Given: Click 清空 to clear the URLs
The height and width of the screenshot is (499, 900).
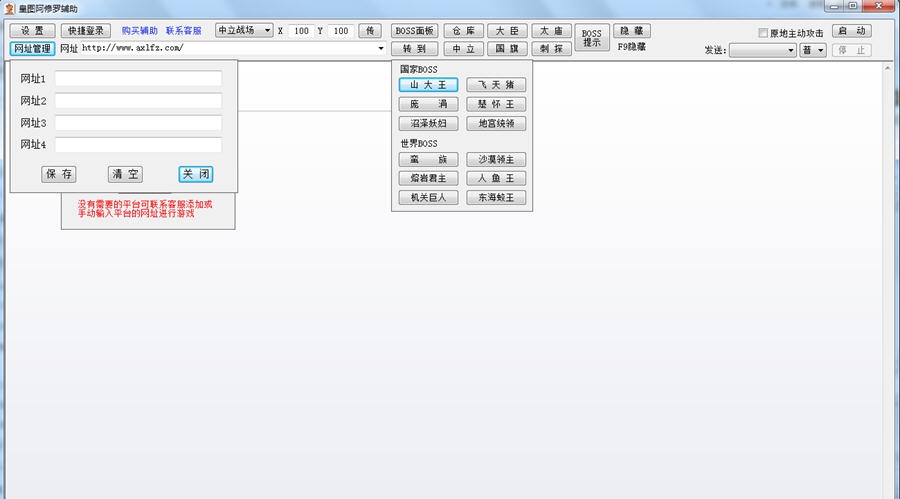Looking at the screenshot, I should point(125,174).
